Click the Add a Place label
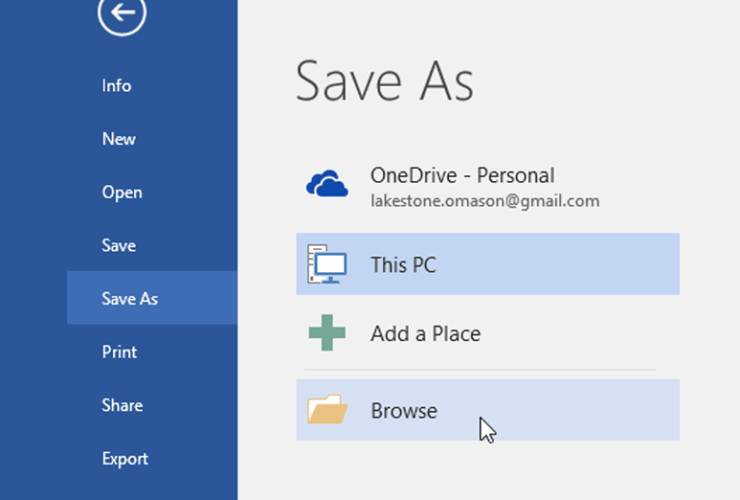 [x=426, y=334]
